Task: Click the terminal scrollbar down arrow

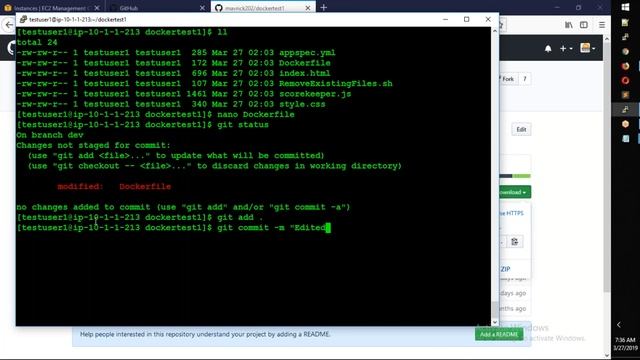Action: tap(495, 322)
